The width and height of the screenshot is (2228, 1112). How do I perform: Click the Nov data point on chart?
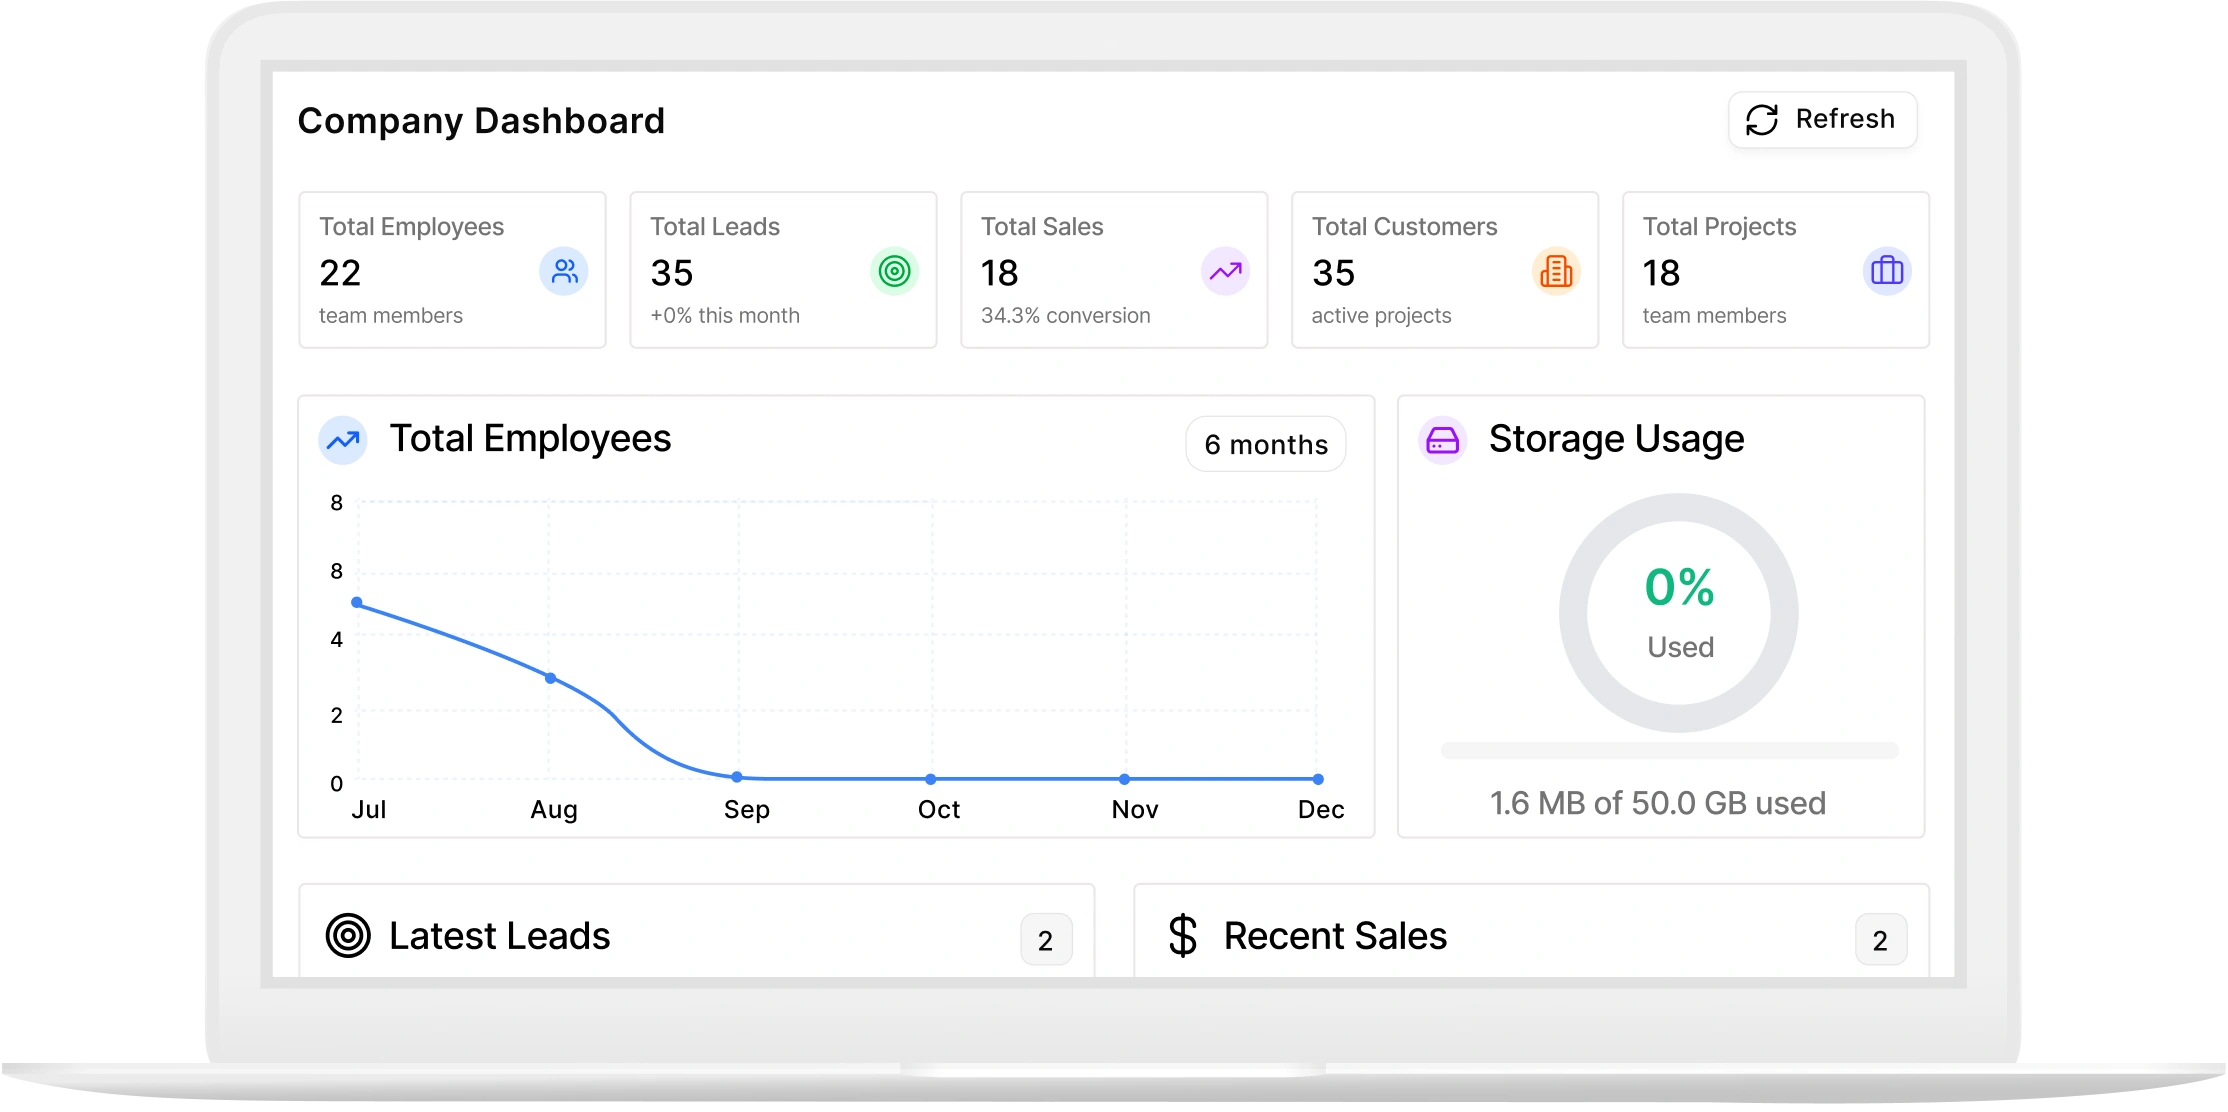1125,779
